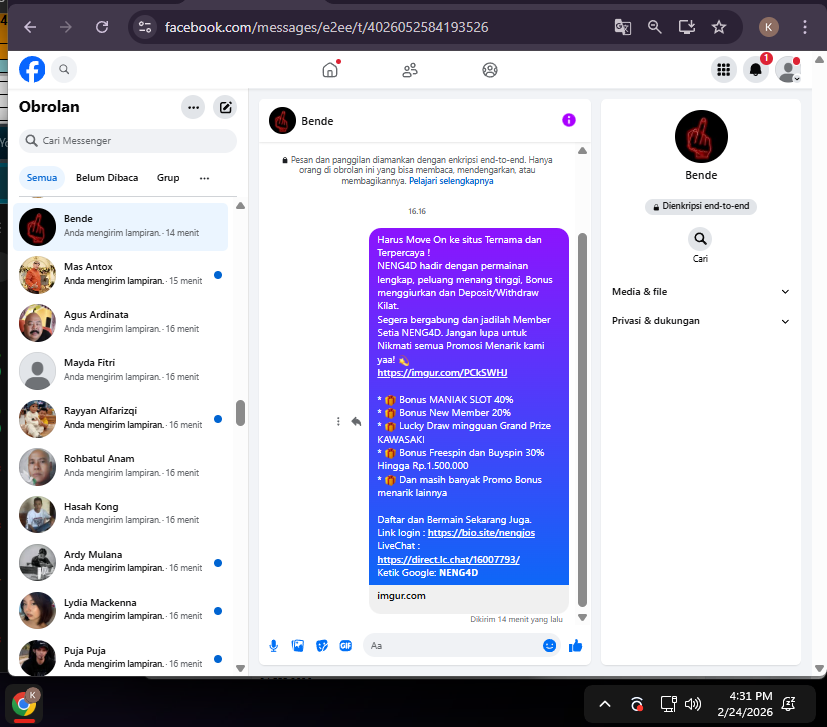Open the Rohbatul Anam conversation
827x727 pixels.
121,467
